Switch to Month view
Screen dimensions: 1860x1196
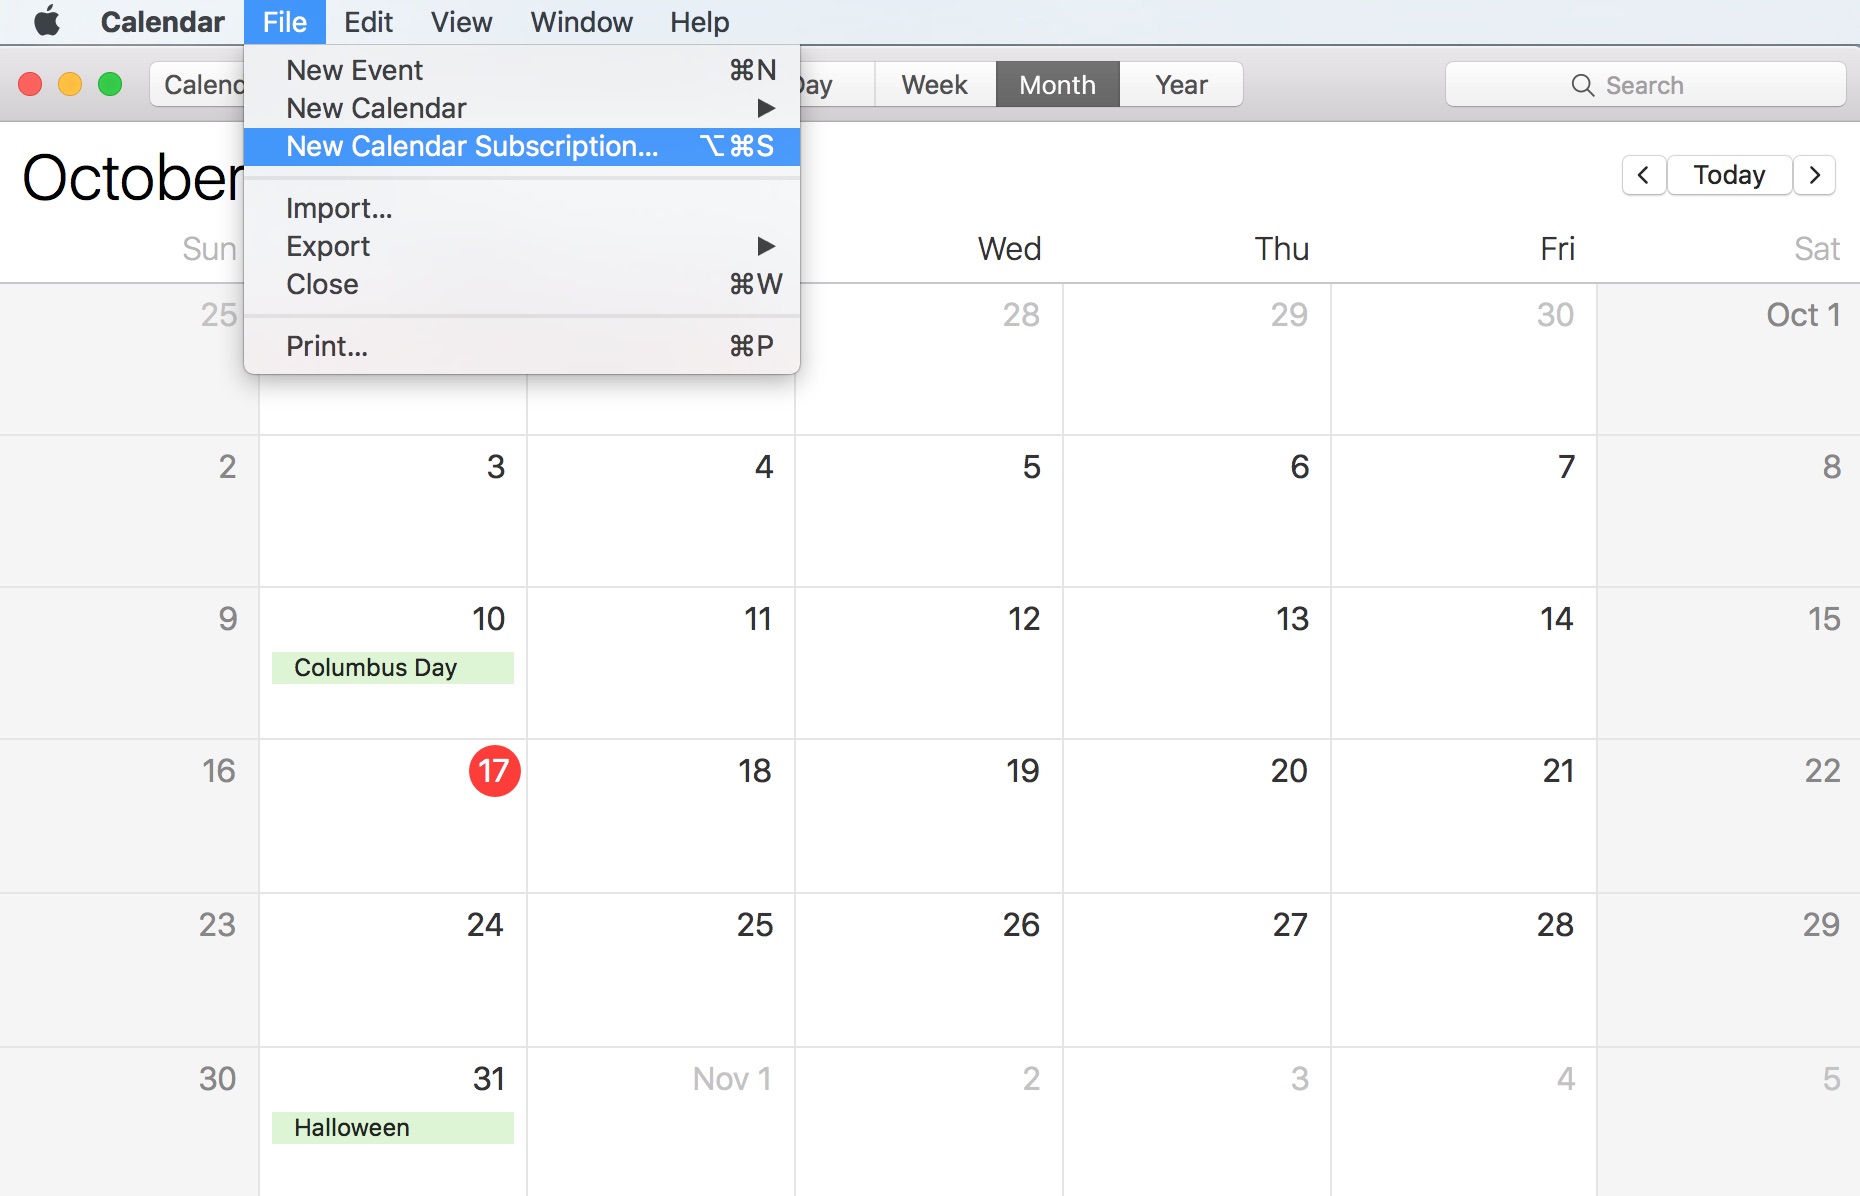pyautogui.click(x=1058, y=85)
